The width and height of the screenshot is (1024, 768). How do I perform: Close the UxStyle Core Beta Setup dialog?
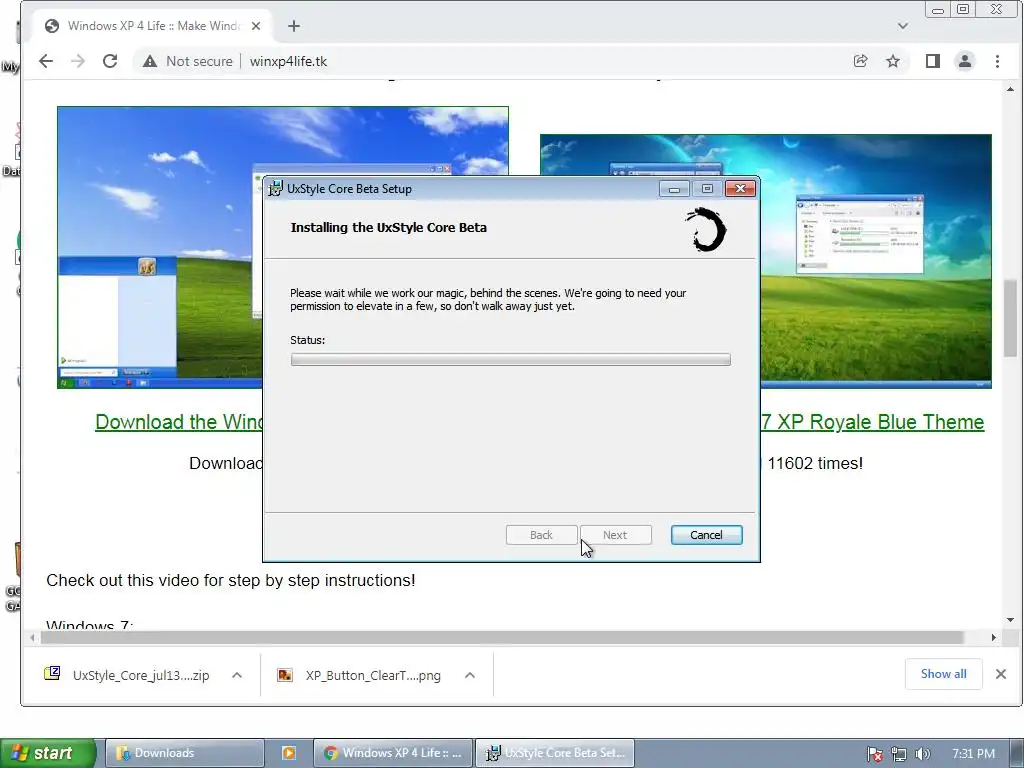(740, 189)
